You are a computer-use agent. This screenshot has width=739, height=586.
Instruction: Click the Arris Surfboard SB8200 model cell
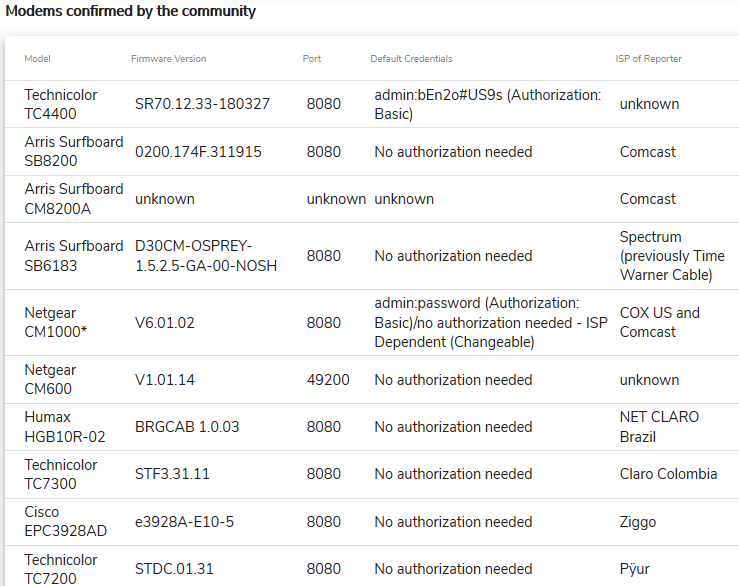click(74, 152)
